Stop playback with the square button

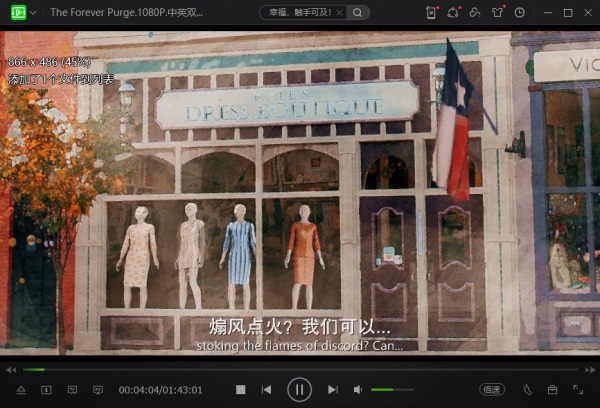point(241,390)
